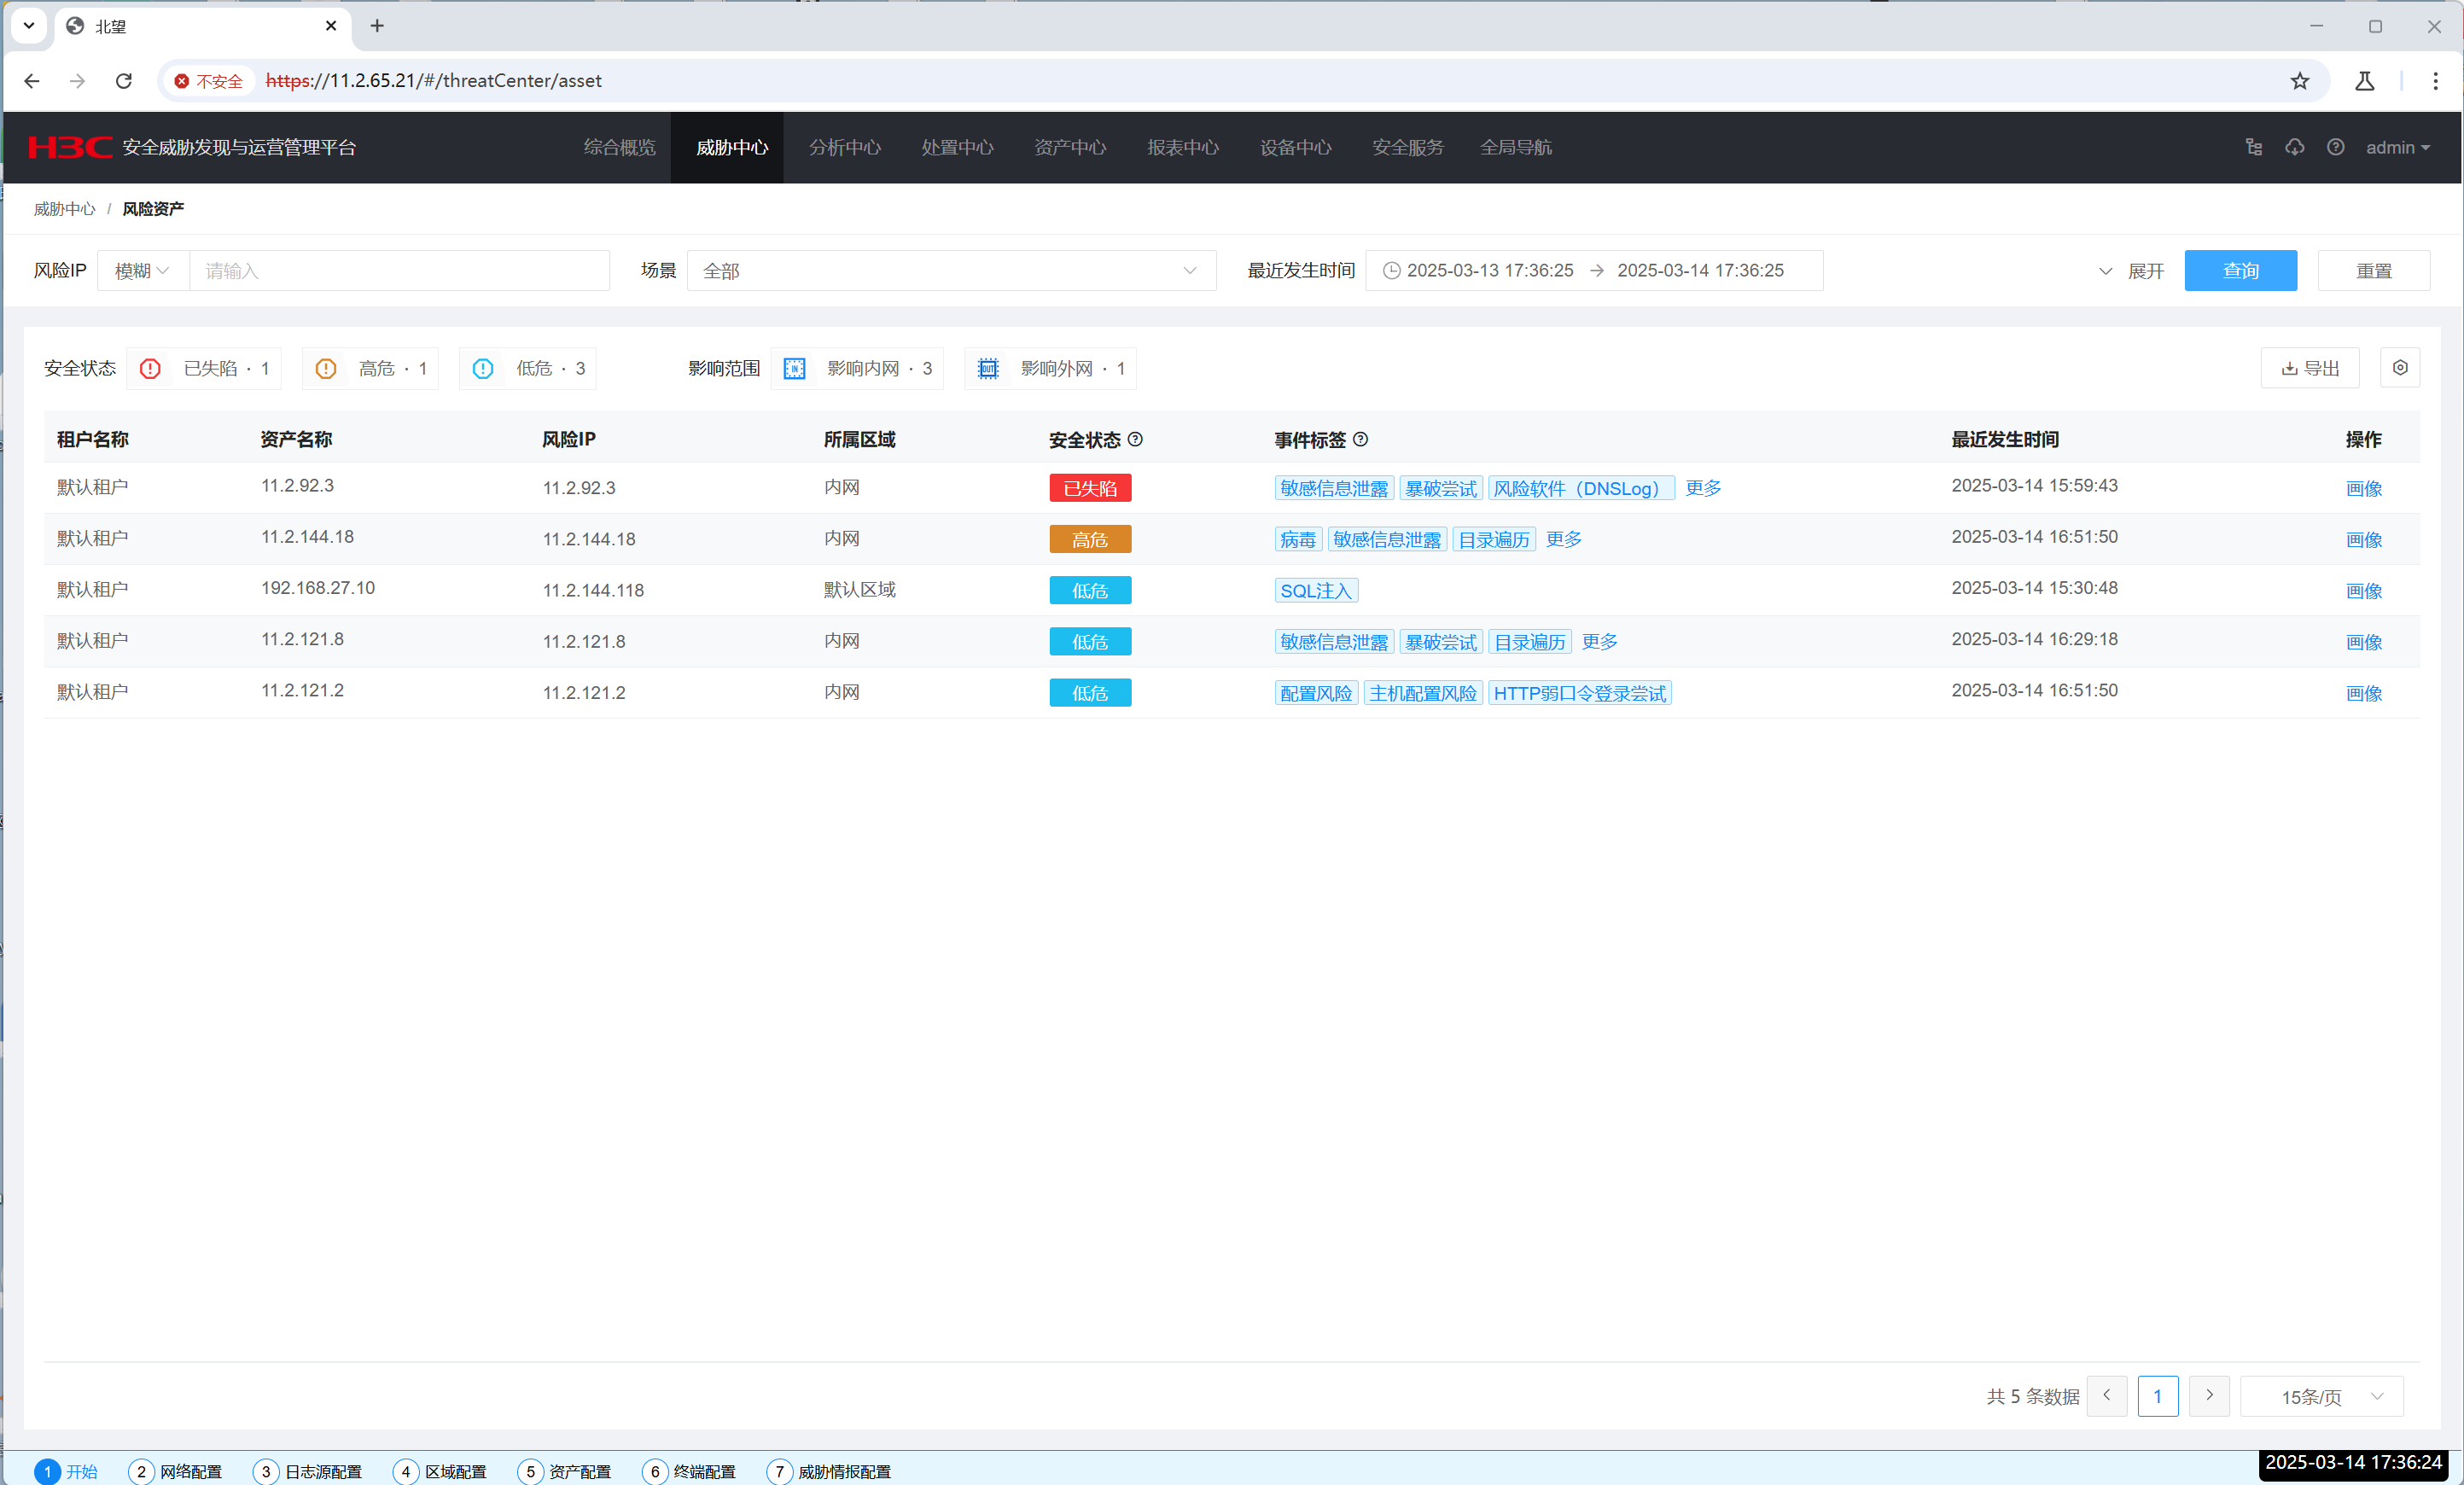Open the tab search chevron in the browser
This screenshot has height=1485, width=2464.
(29, 26)
